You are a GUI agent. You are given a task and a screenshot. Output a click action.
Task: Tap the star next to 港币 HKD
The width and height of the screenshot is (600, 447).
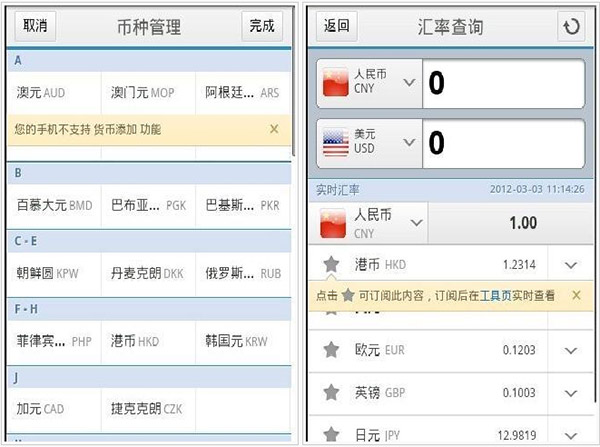point(331,264)
